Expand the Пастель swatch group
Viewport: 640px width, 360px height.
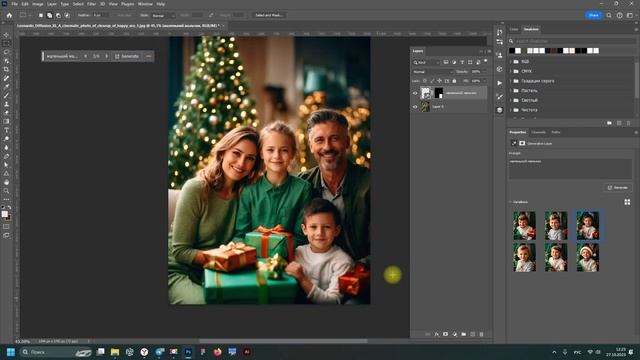[x=511, y=90]
